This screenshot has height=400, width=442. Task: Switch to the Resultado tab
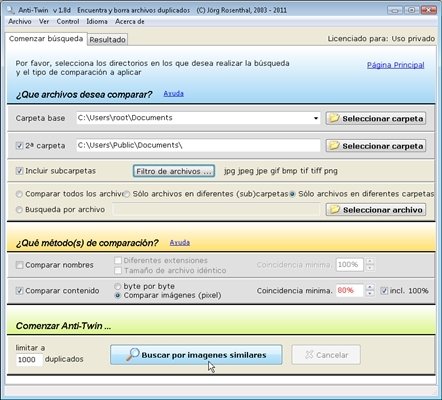(x=107, y=40)
